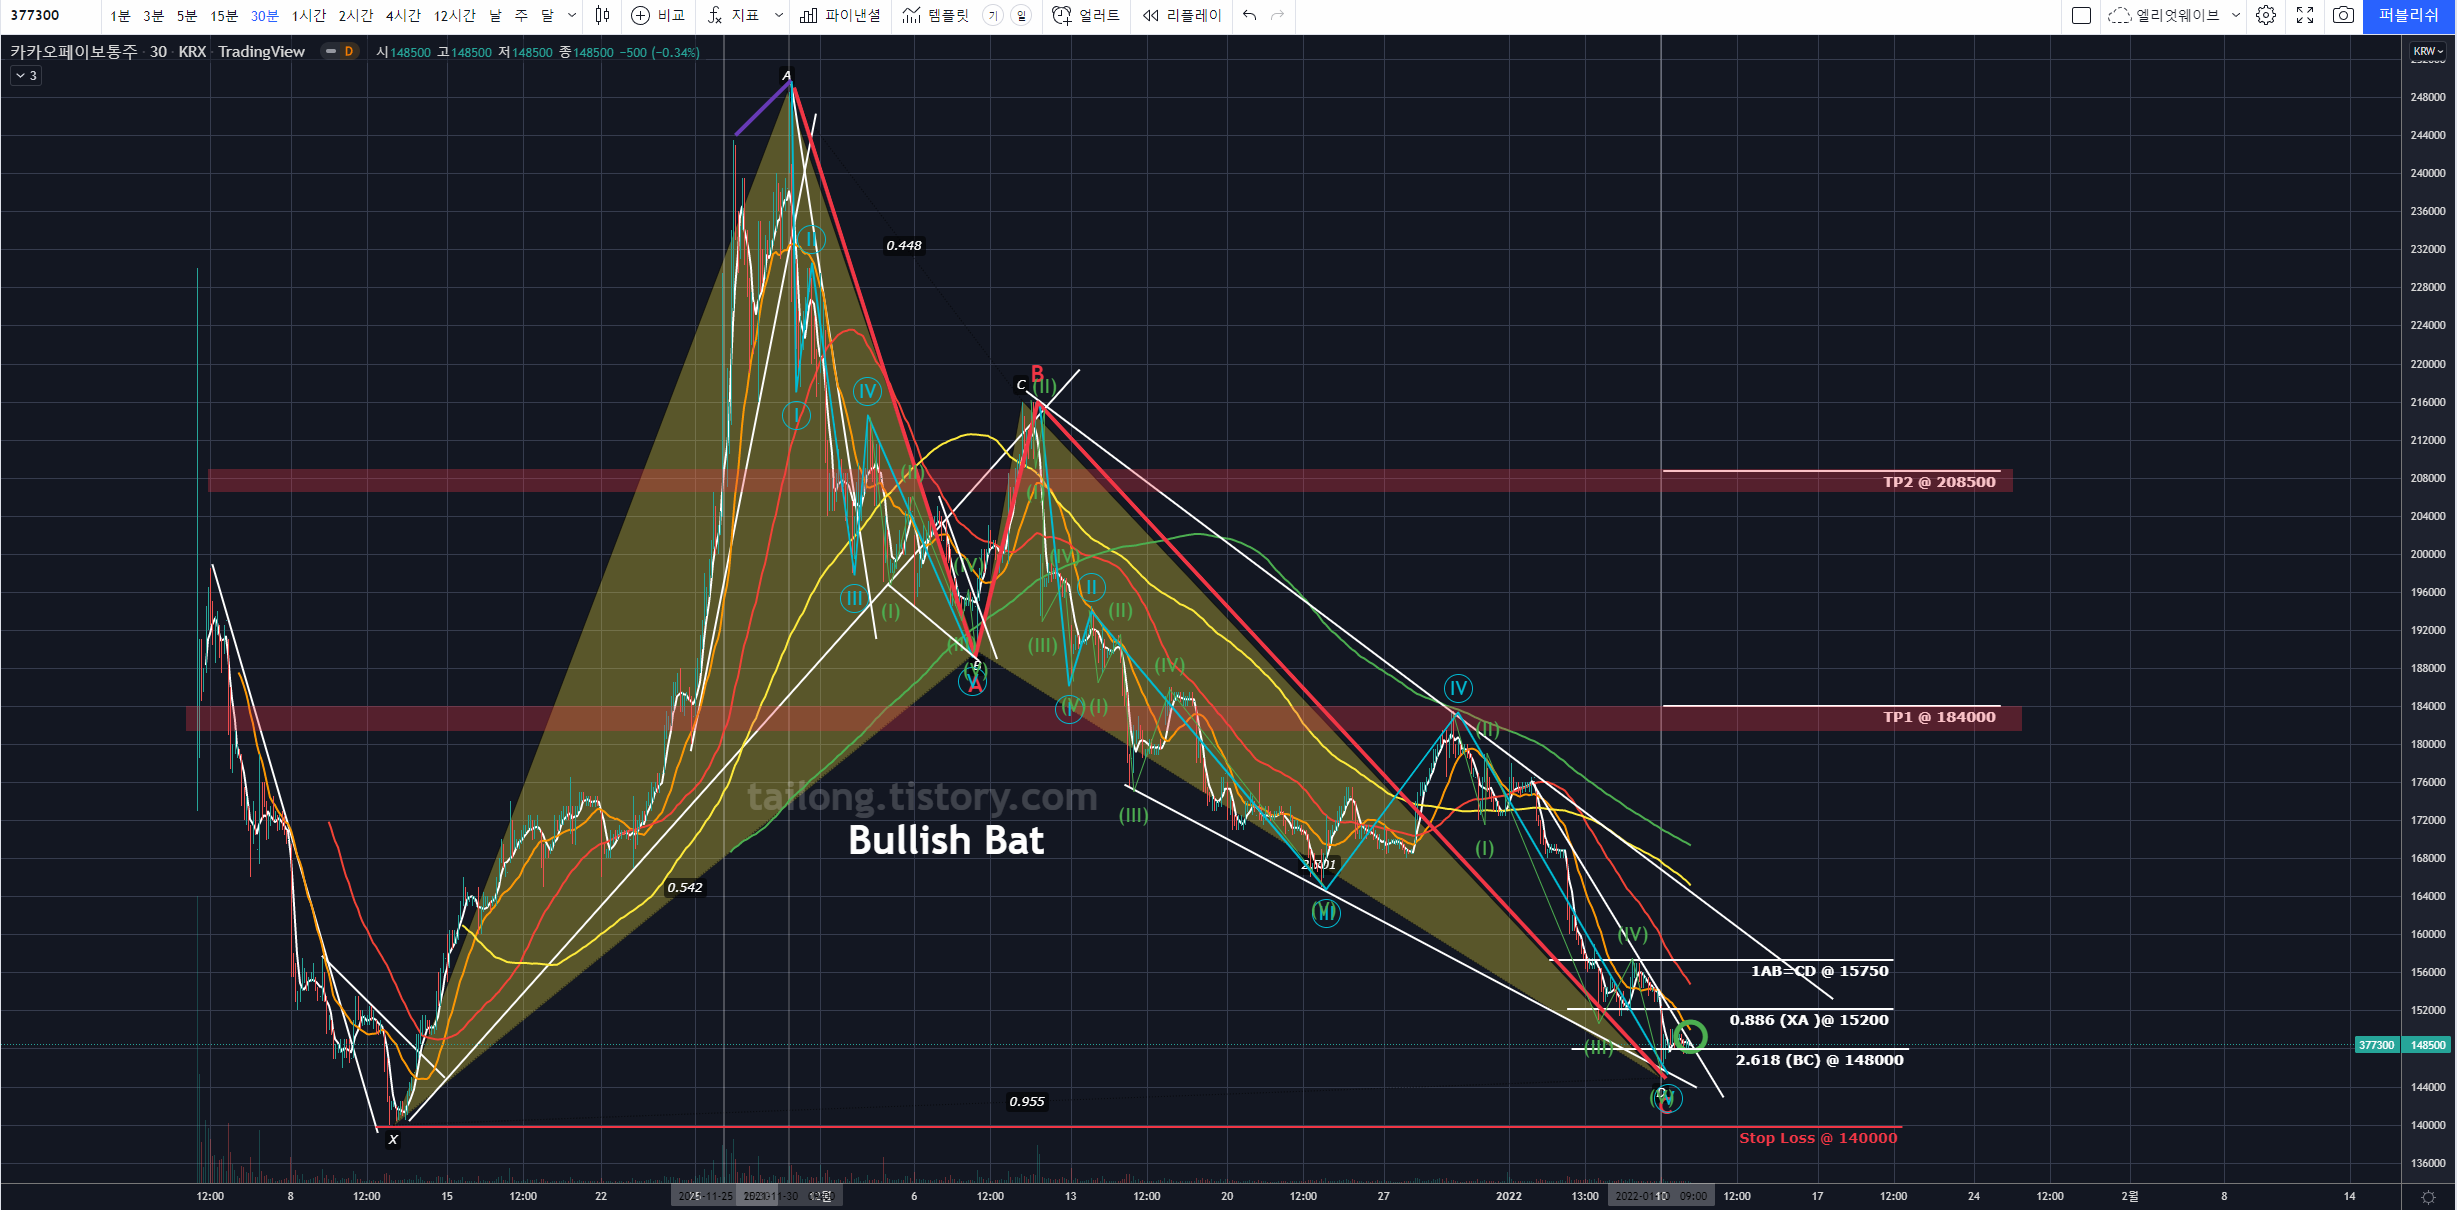Open the candlestick chart style selector
The image size is (2457, 1210).
[x=602, y=15]
